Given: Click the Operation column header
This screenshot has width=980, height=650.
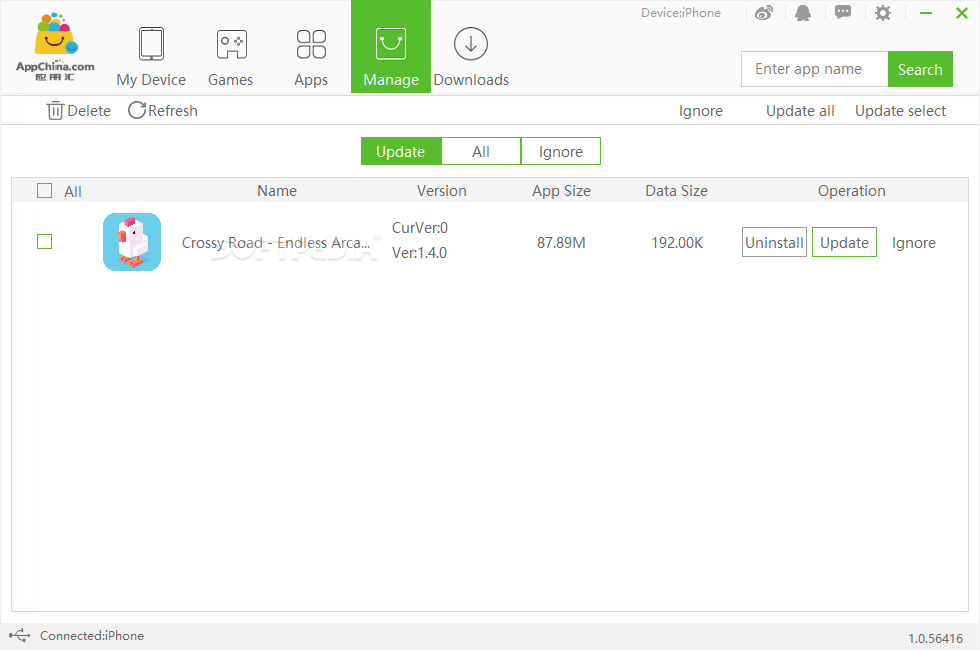Looking at the screenshot, I should click(x=852, y=191).
